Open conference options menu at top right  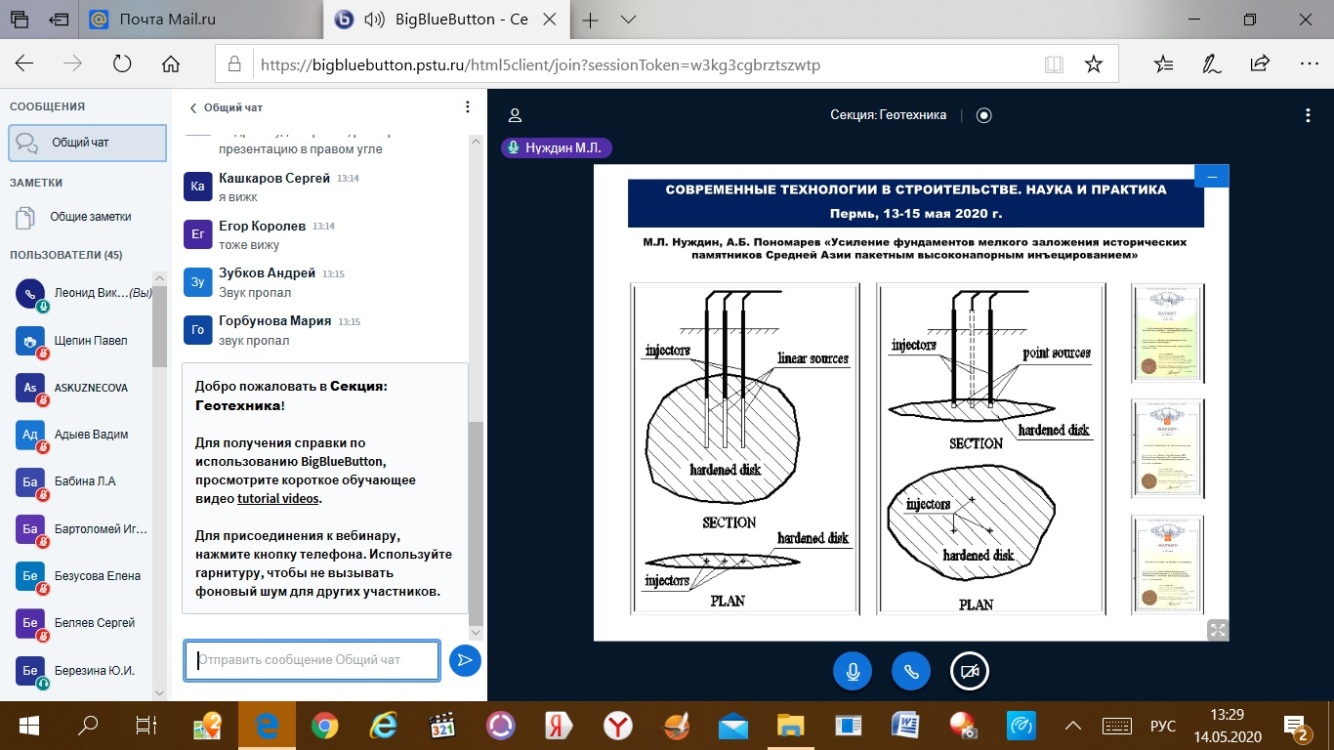tap(1307, 116)
